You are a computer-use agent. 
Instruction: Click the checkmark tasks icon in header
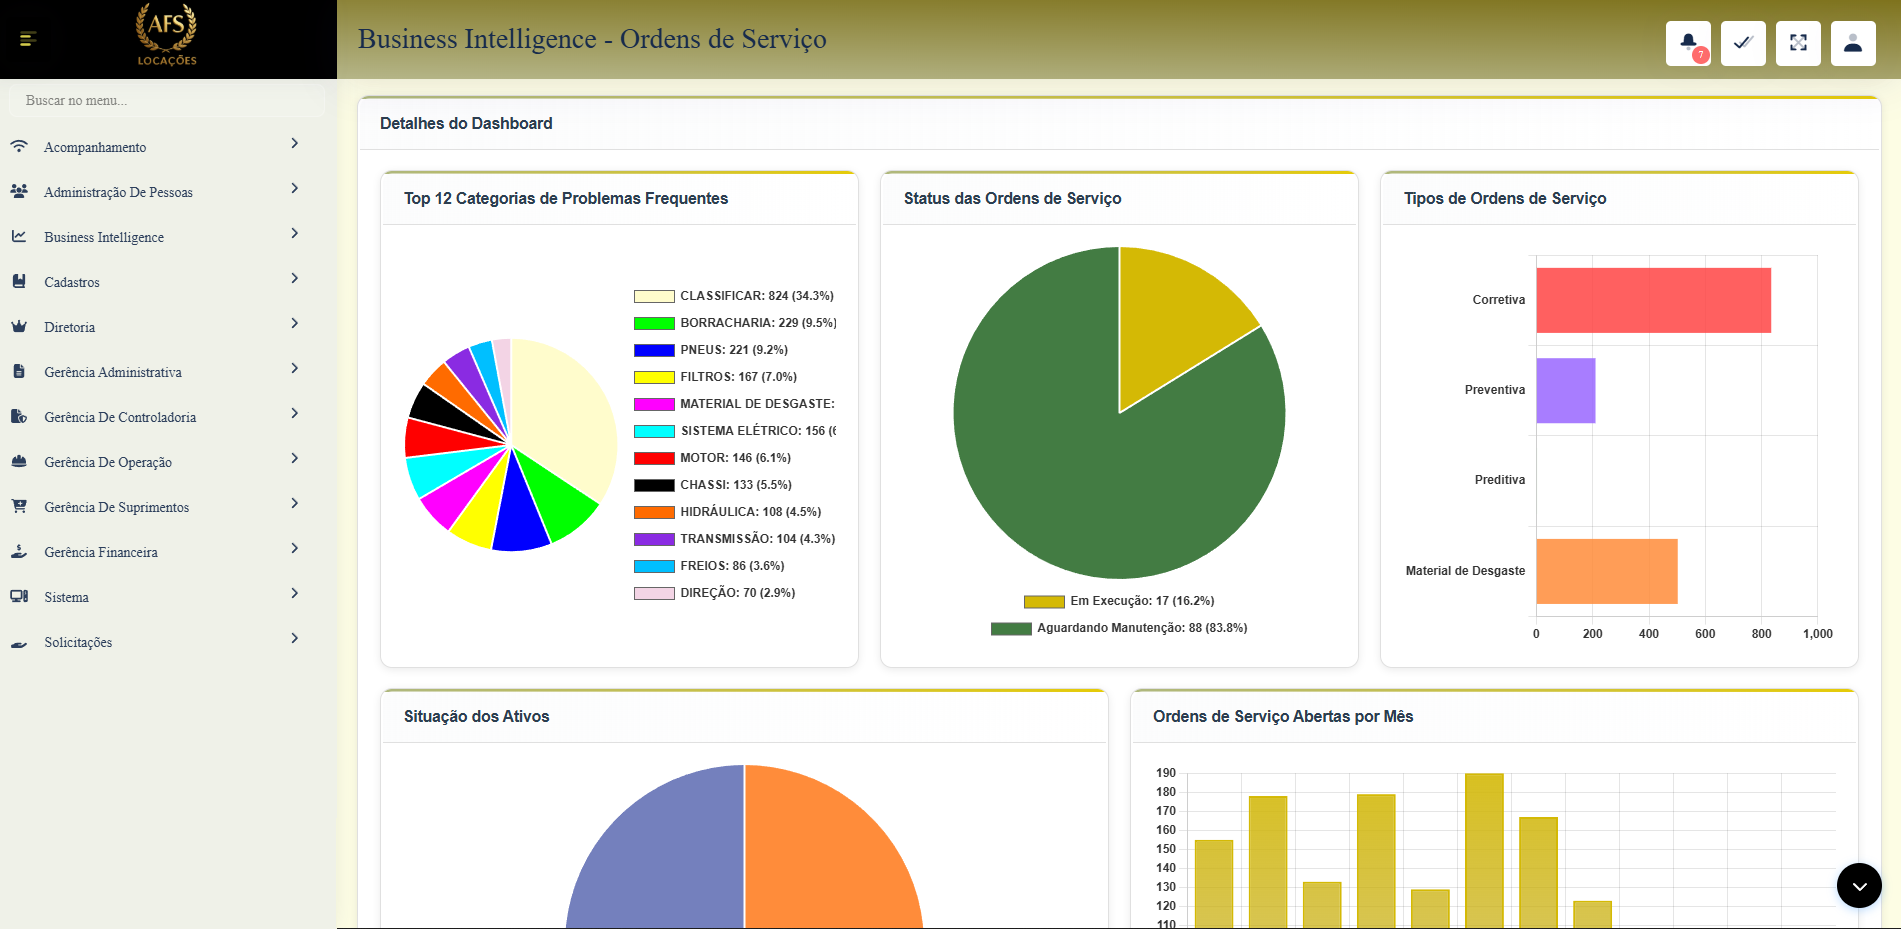[1743, 43]
